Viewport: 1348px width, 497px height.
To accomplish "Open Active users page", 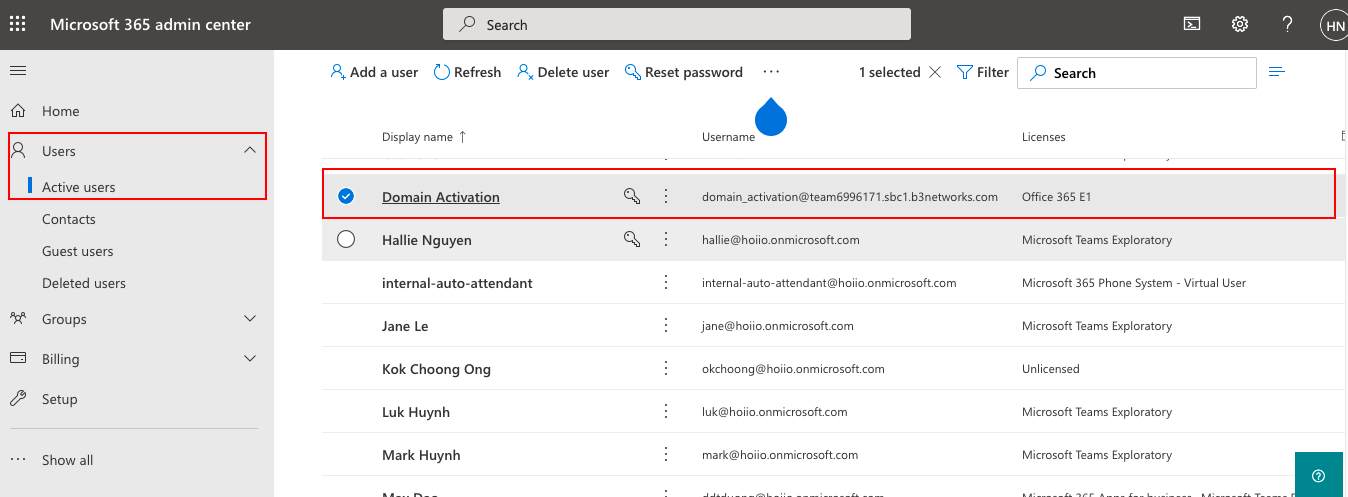I will tap(78, 187).
